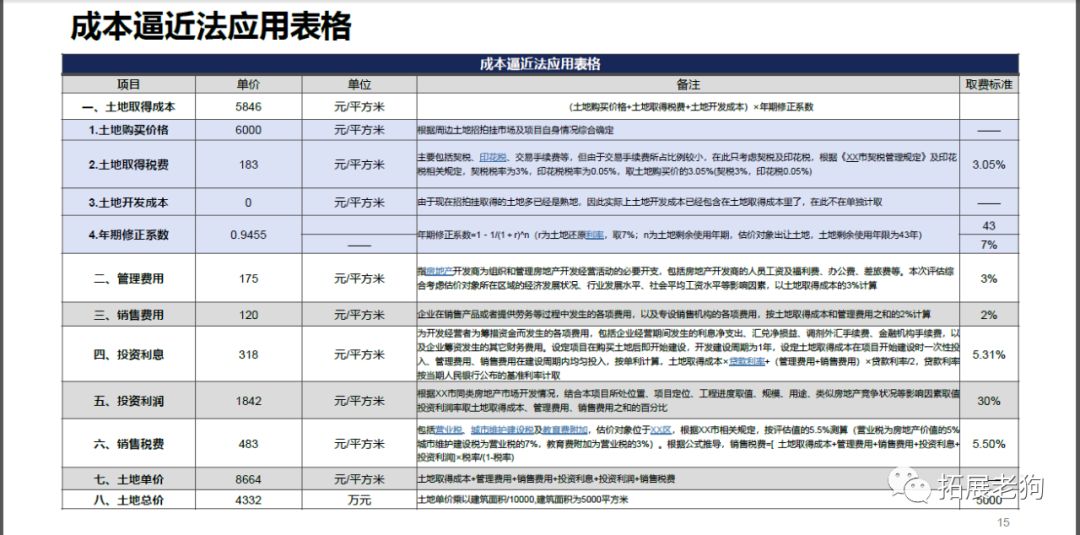Select the 五、投资利润 row label

[x=129, y=401]
